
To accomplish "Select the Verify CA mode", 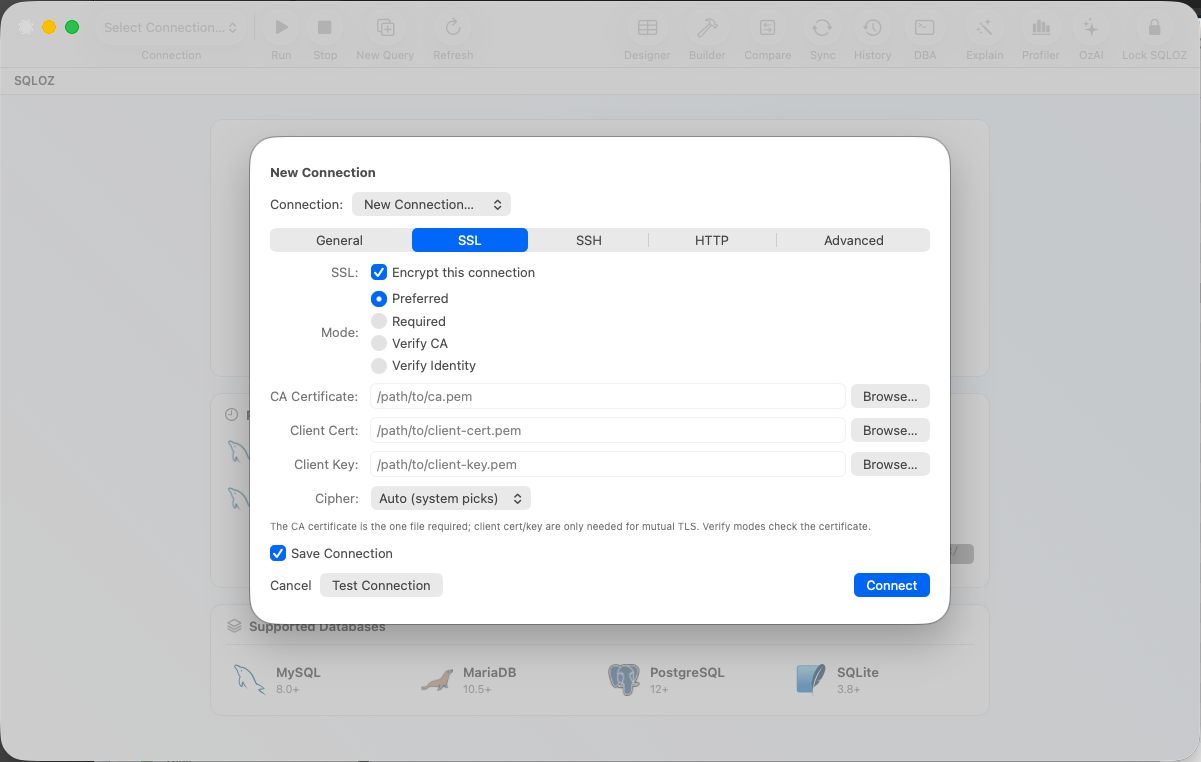I will pyautogui.click(x=379, y=343).
